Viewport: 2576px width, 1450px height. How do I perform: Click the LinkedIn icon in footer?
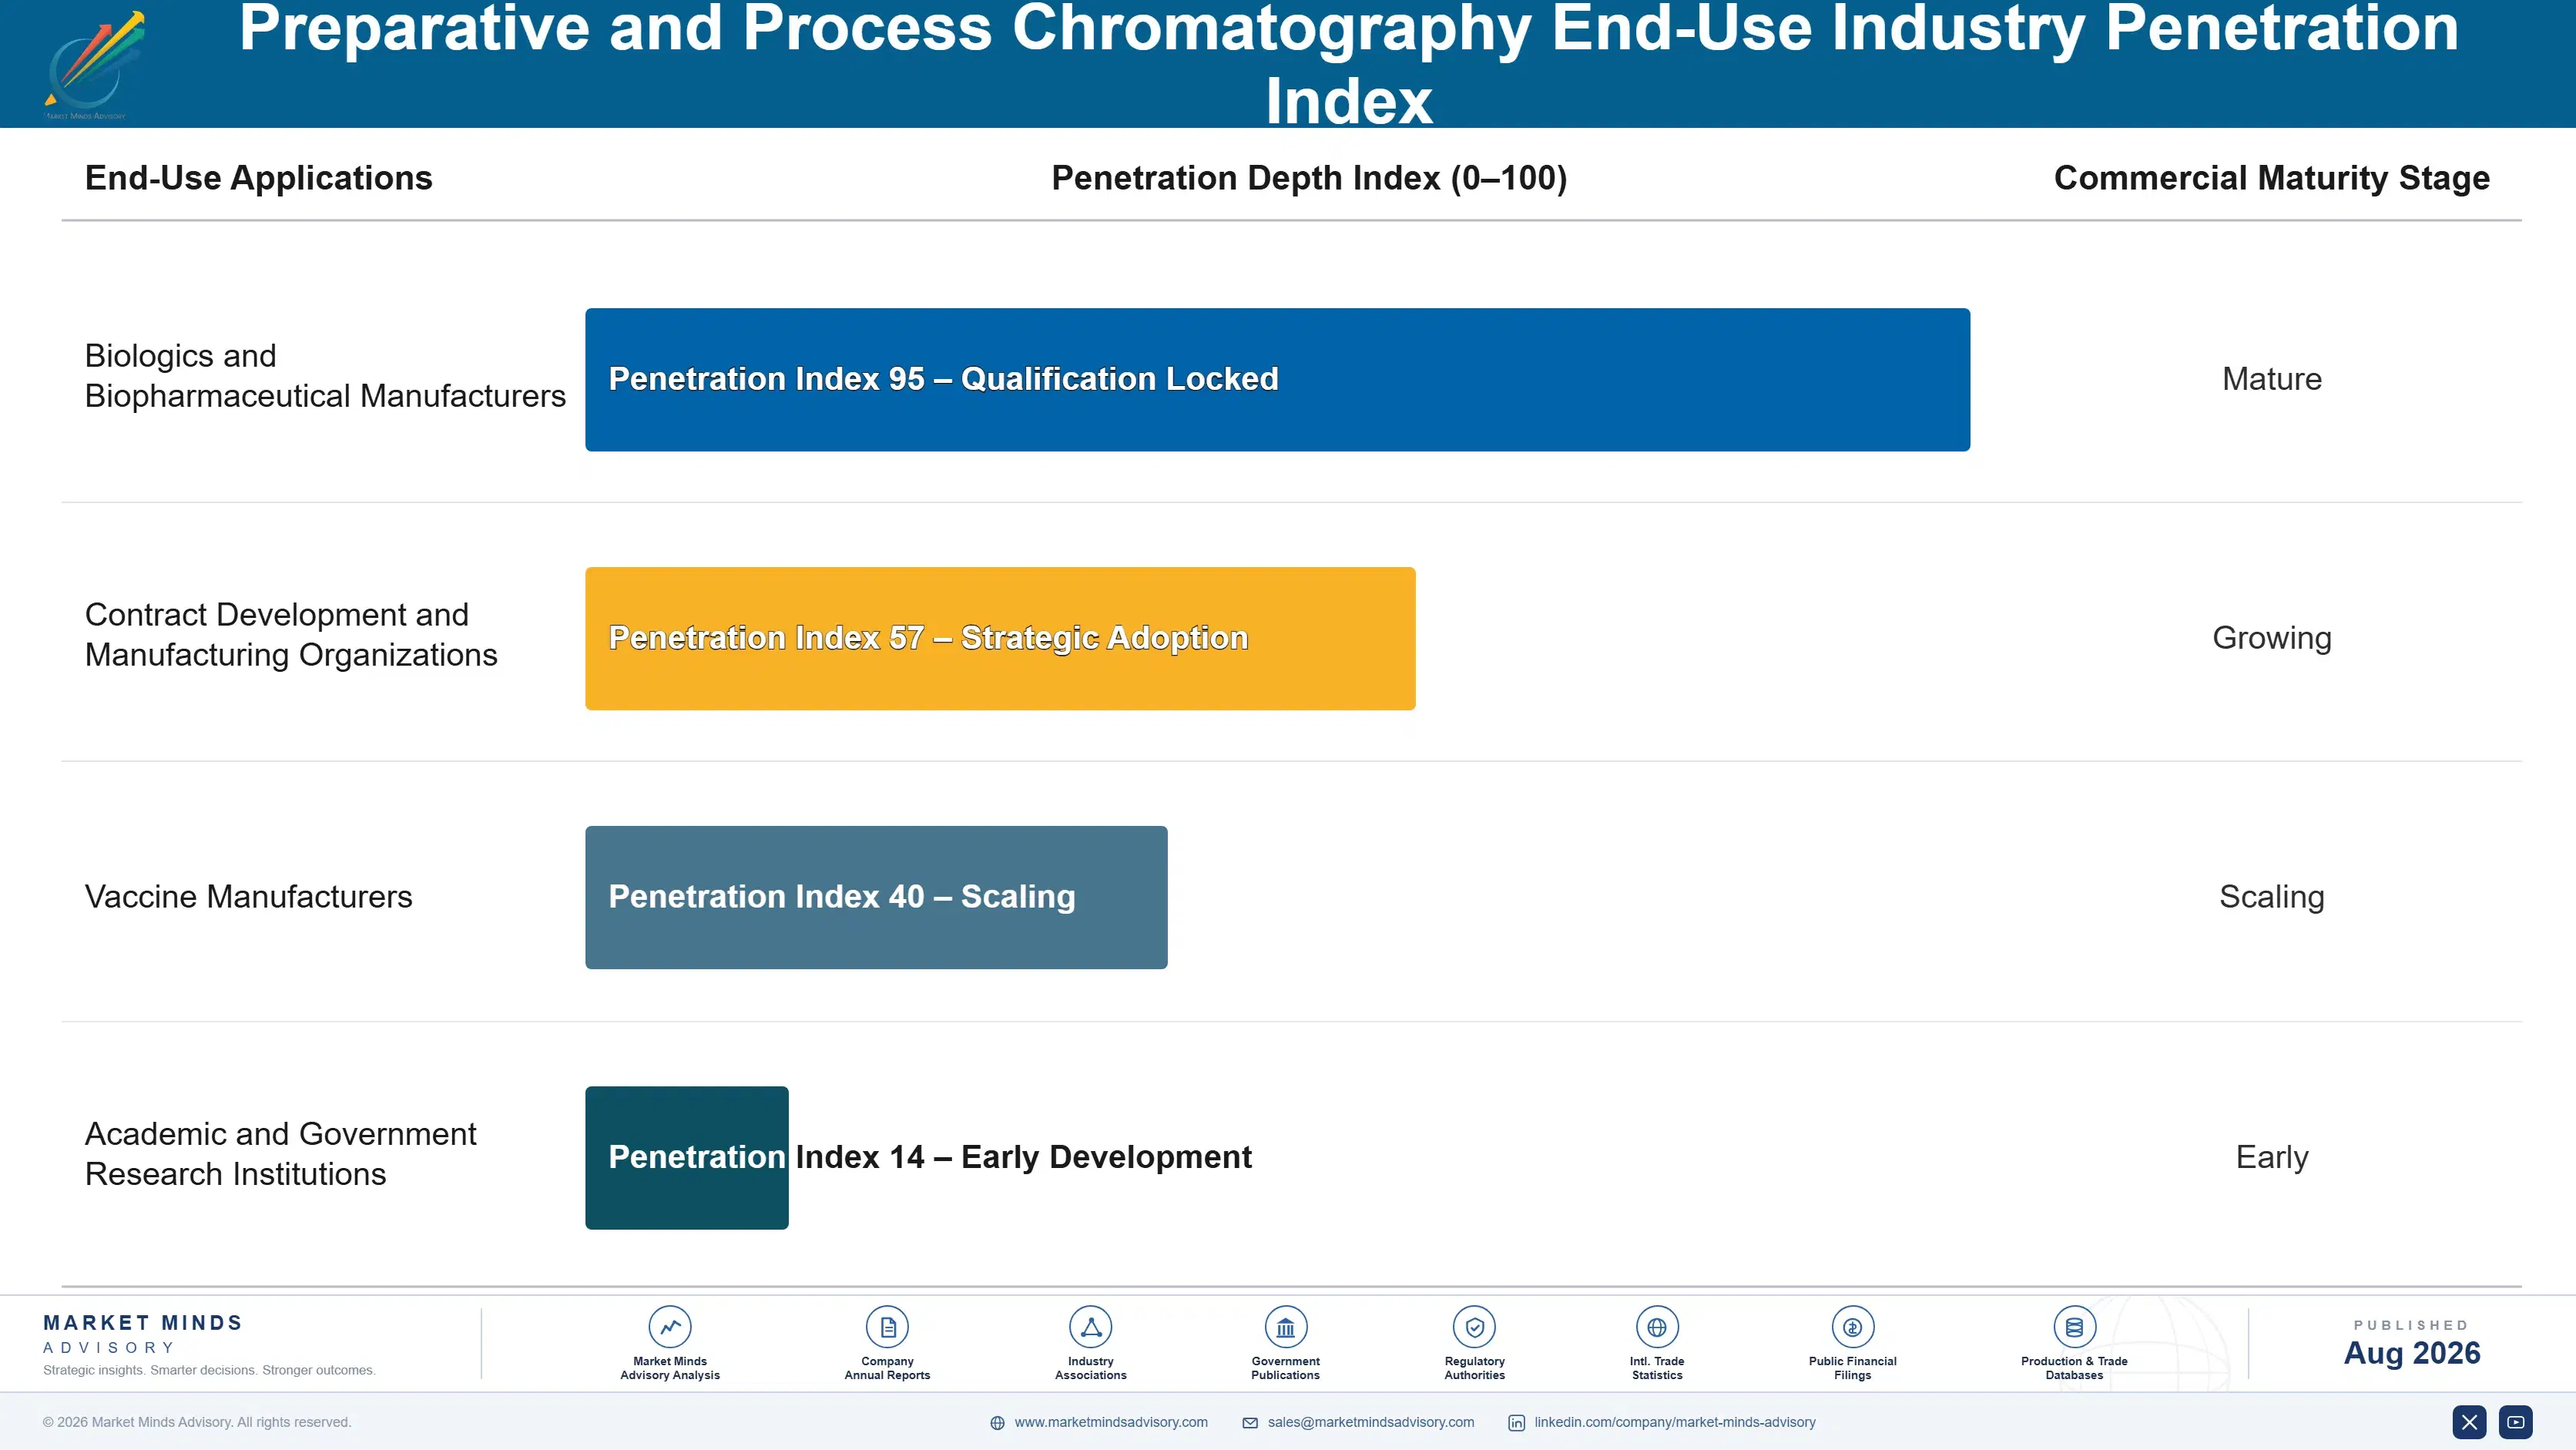(1516, 1423)
